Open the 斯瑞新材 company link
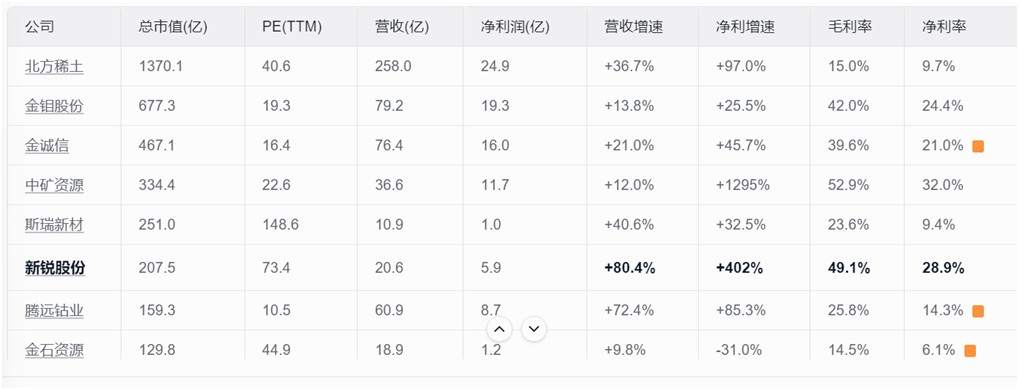This screenshot has height=390, width=1019. tap(55, 225)
